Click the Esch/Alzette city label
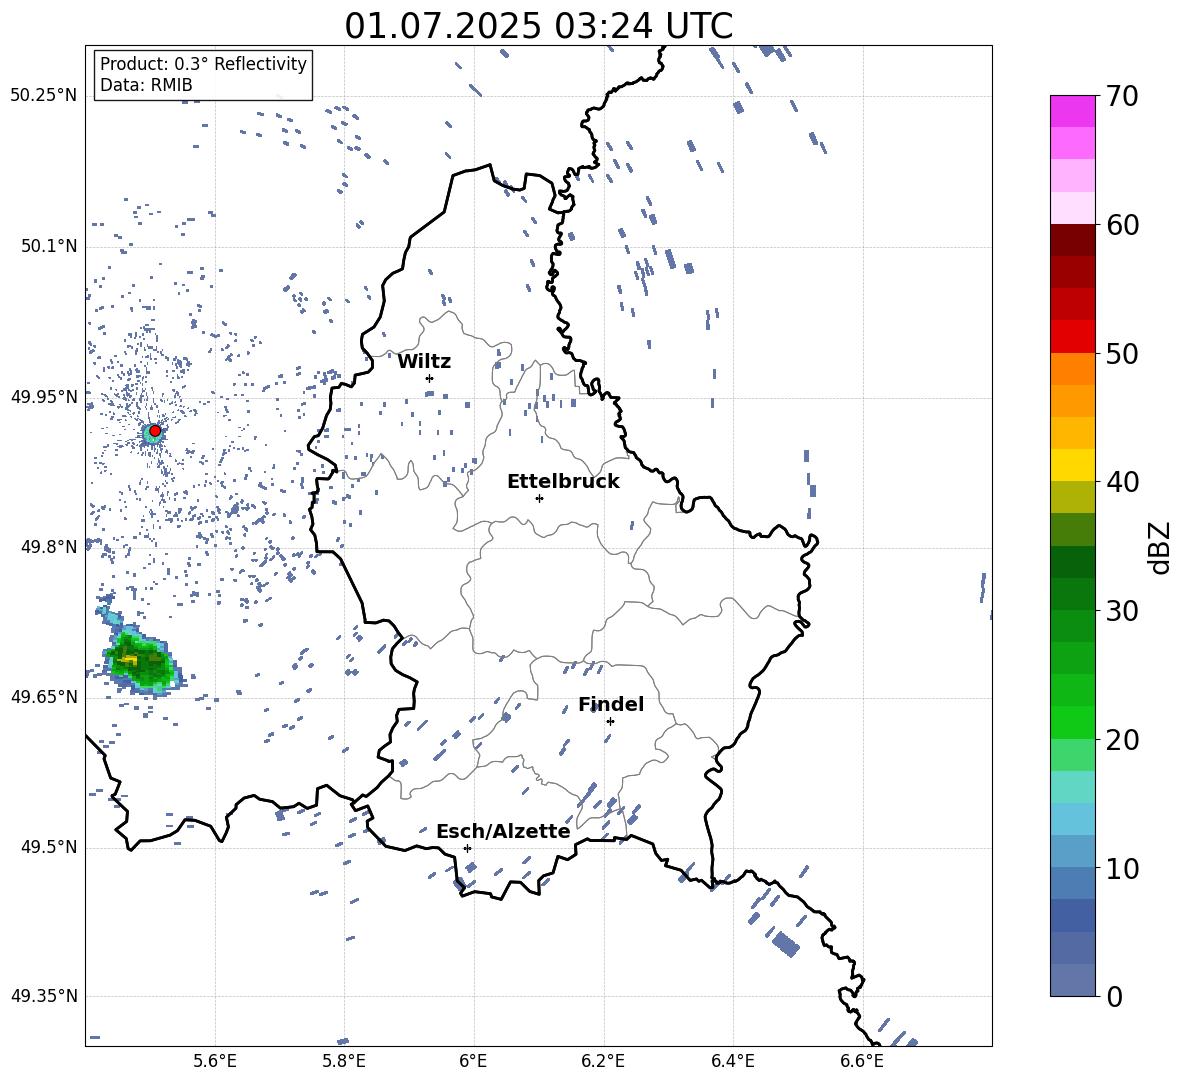The image size is (1184, 1081). pyautogui.click(x=503, y=831)
